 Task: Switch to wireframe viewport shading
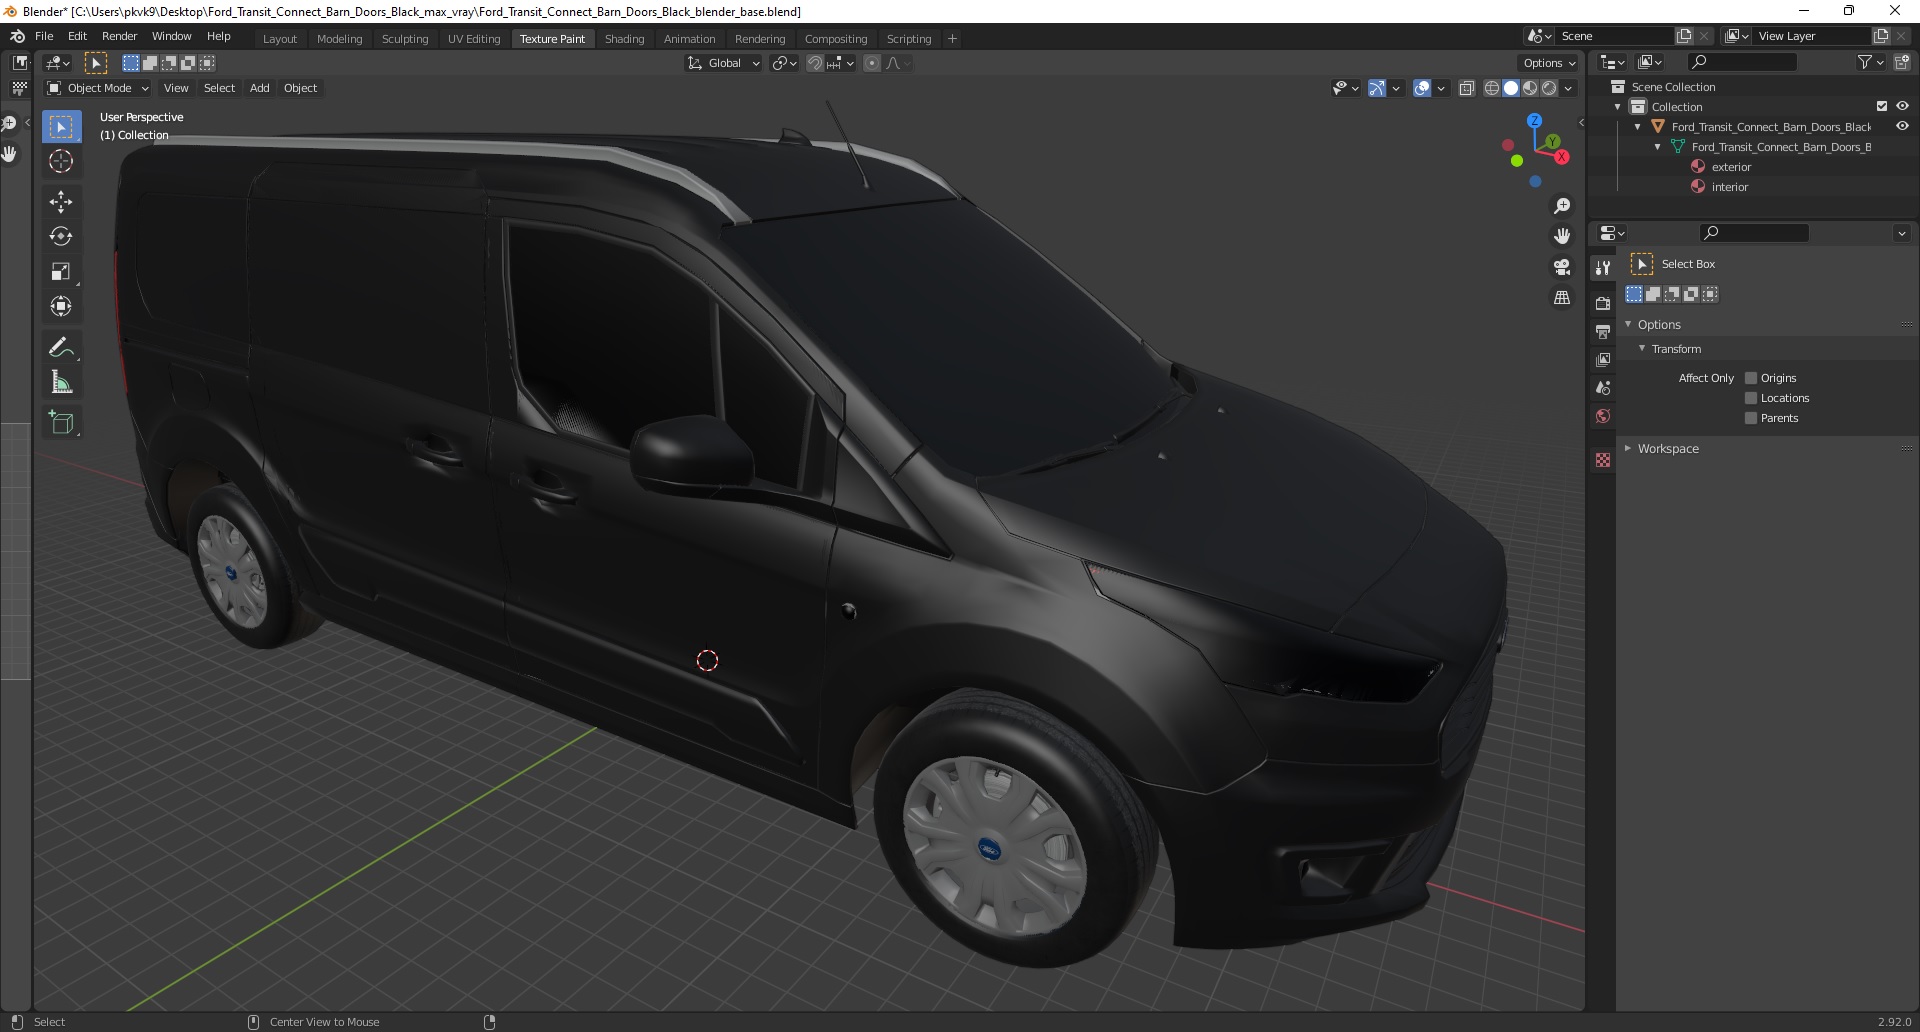click(1492, 88)
